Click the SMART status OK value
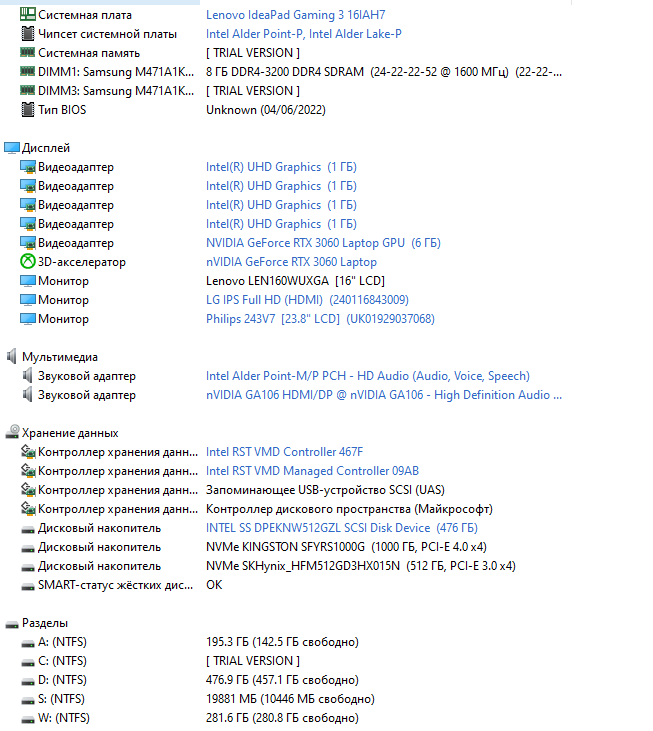Viewport: 653px width, 731px height. point(214,585)
